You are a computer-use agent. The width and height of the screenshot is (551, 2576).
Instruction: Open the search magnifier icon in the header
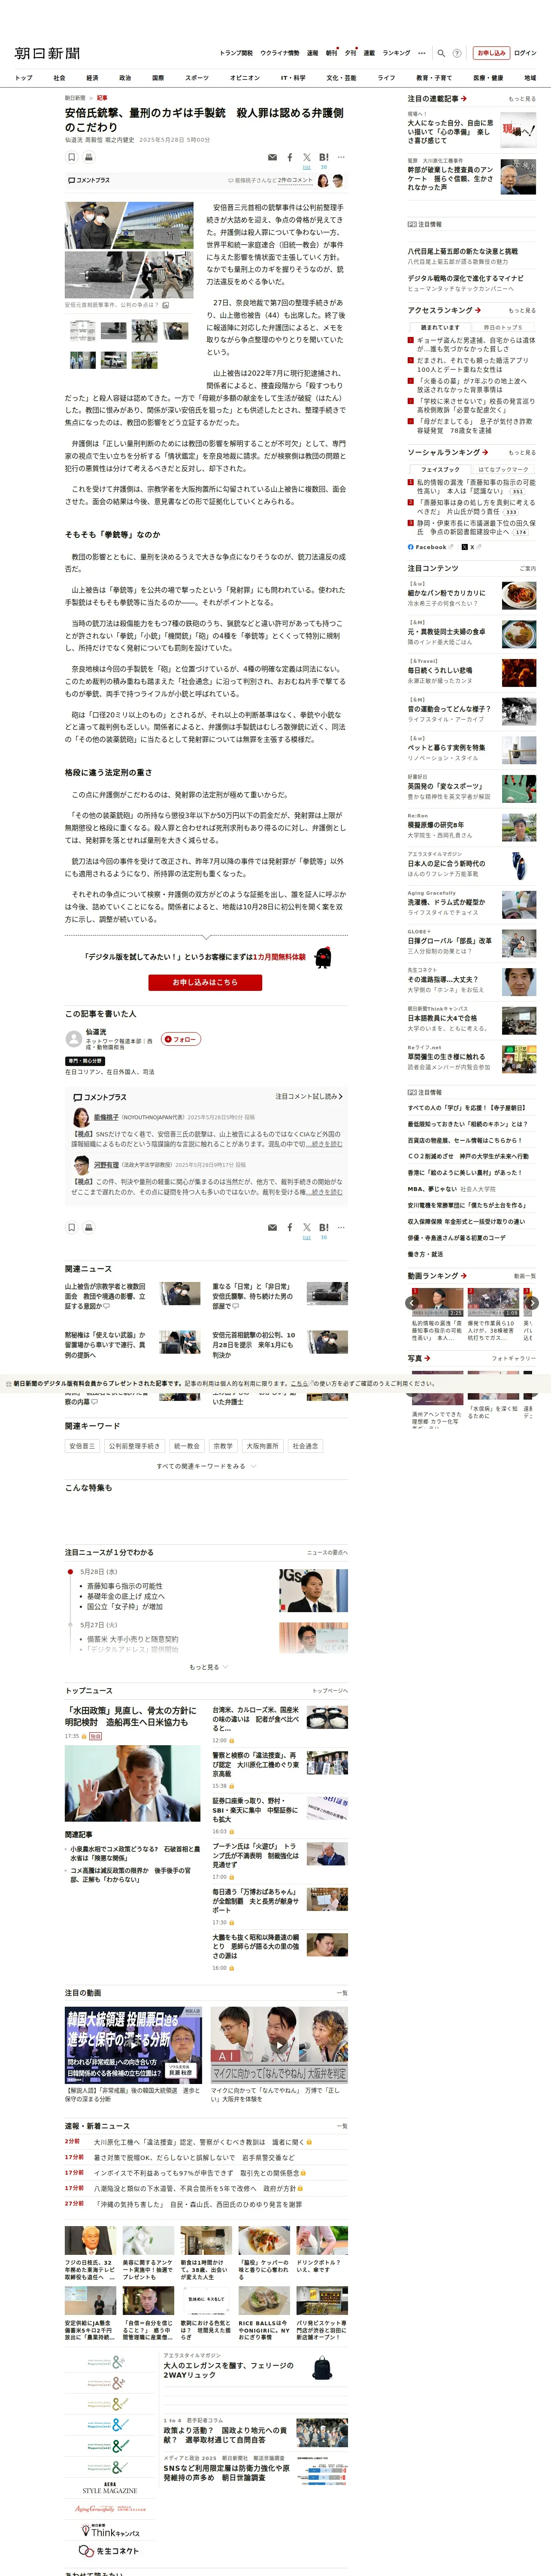coord(441,53)
